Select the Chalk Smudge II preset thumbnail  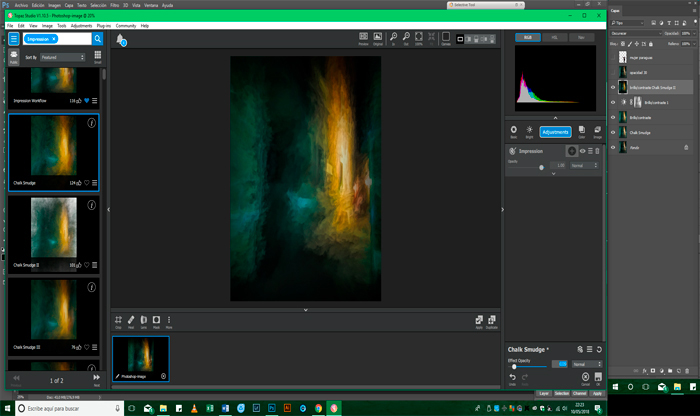(54, 230)
